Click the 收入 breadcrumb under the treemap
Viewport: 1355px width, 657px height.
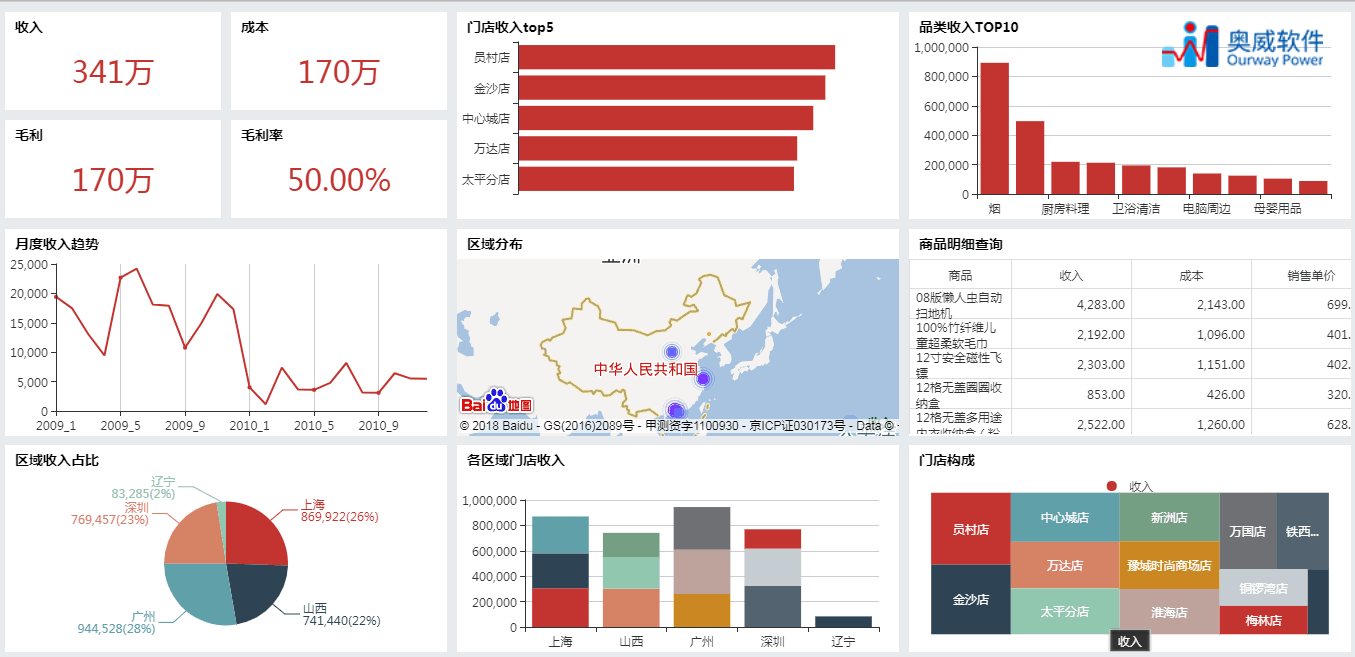point(1130,641)
